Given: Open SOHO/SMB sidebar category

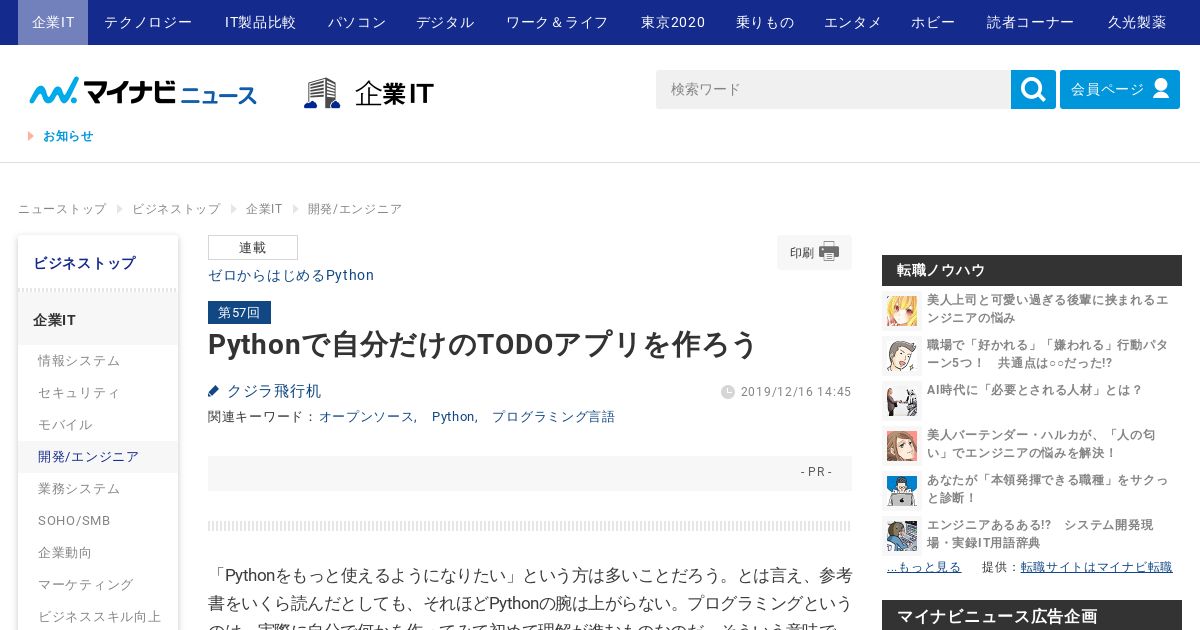Looking at the screenshot, I should 98,520.
